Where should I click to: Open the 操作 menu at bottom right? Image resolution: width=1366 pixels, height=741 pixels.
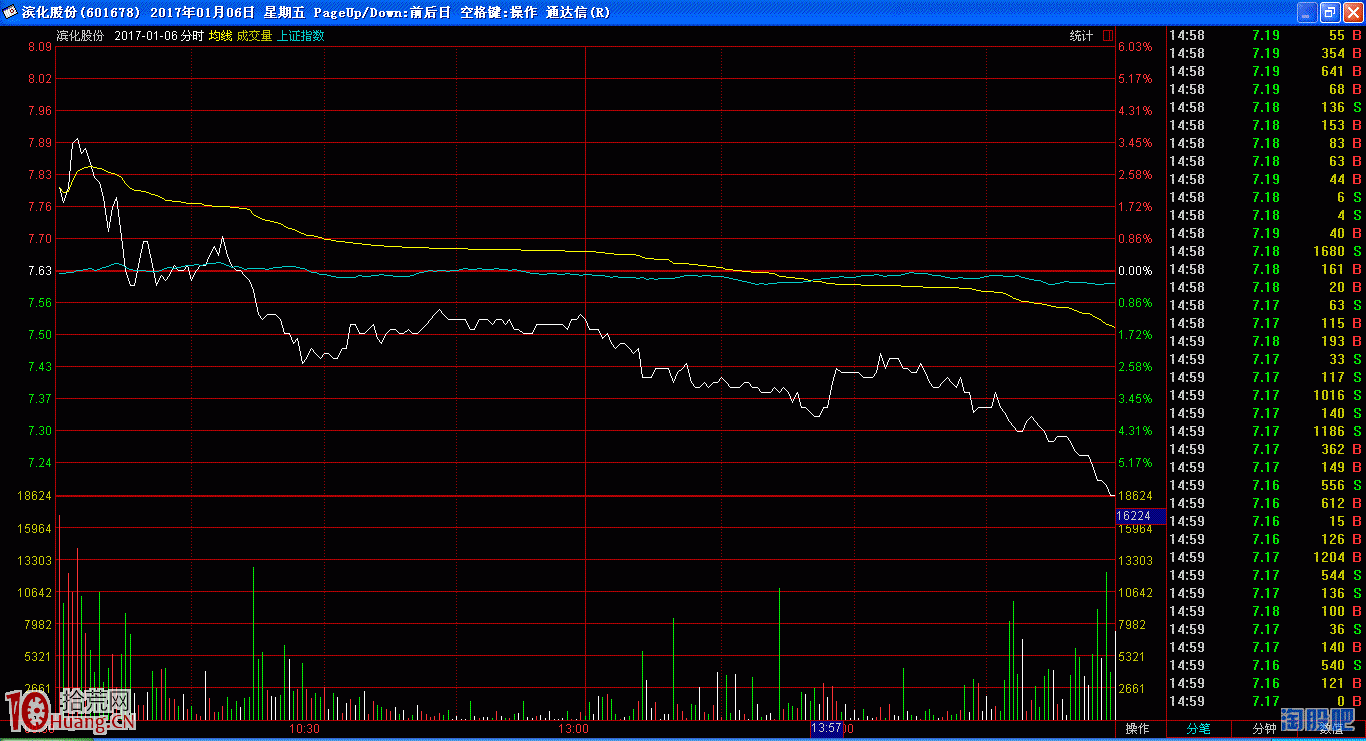(x=1137, y=729)
